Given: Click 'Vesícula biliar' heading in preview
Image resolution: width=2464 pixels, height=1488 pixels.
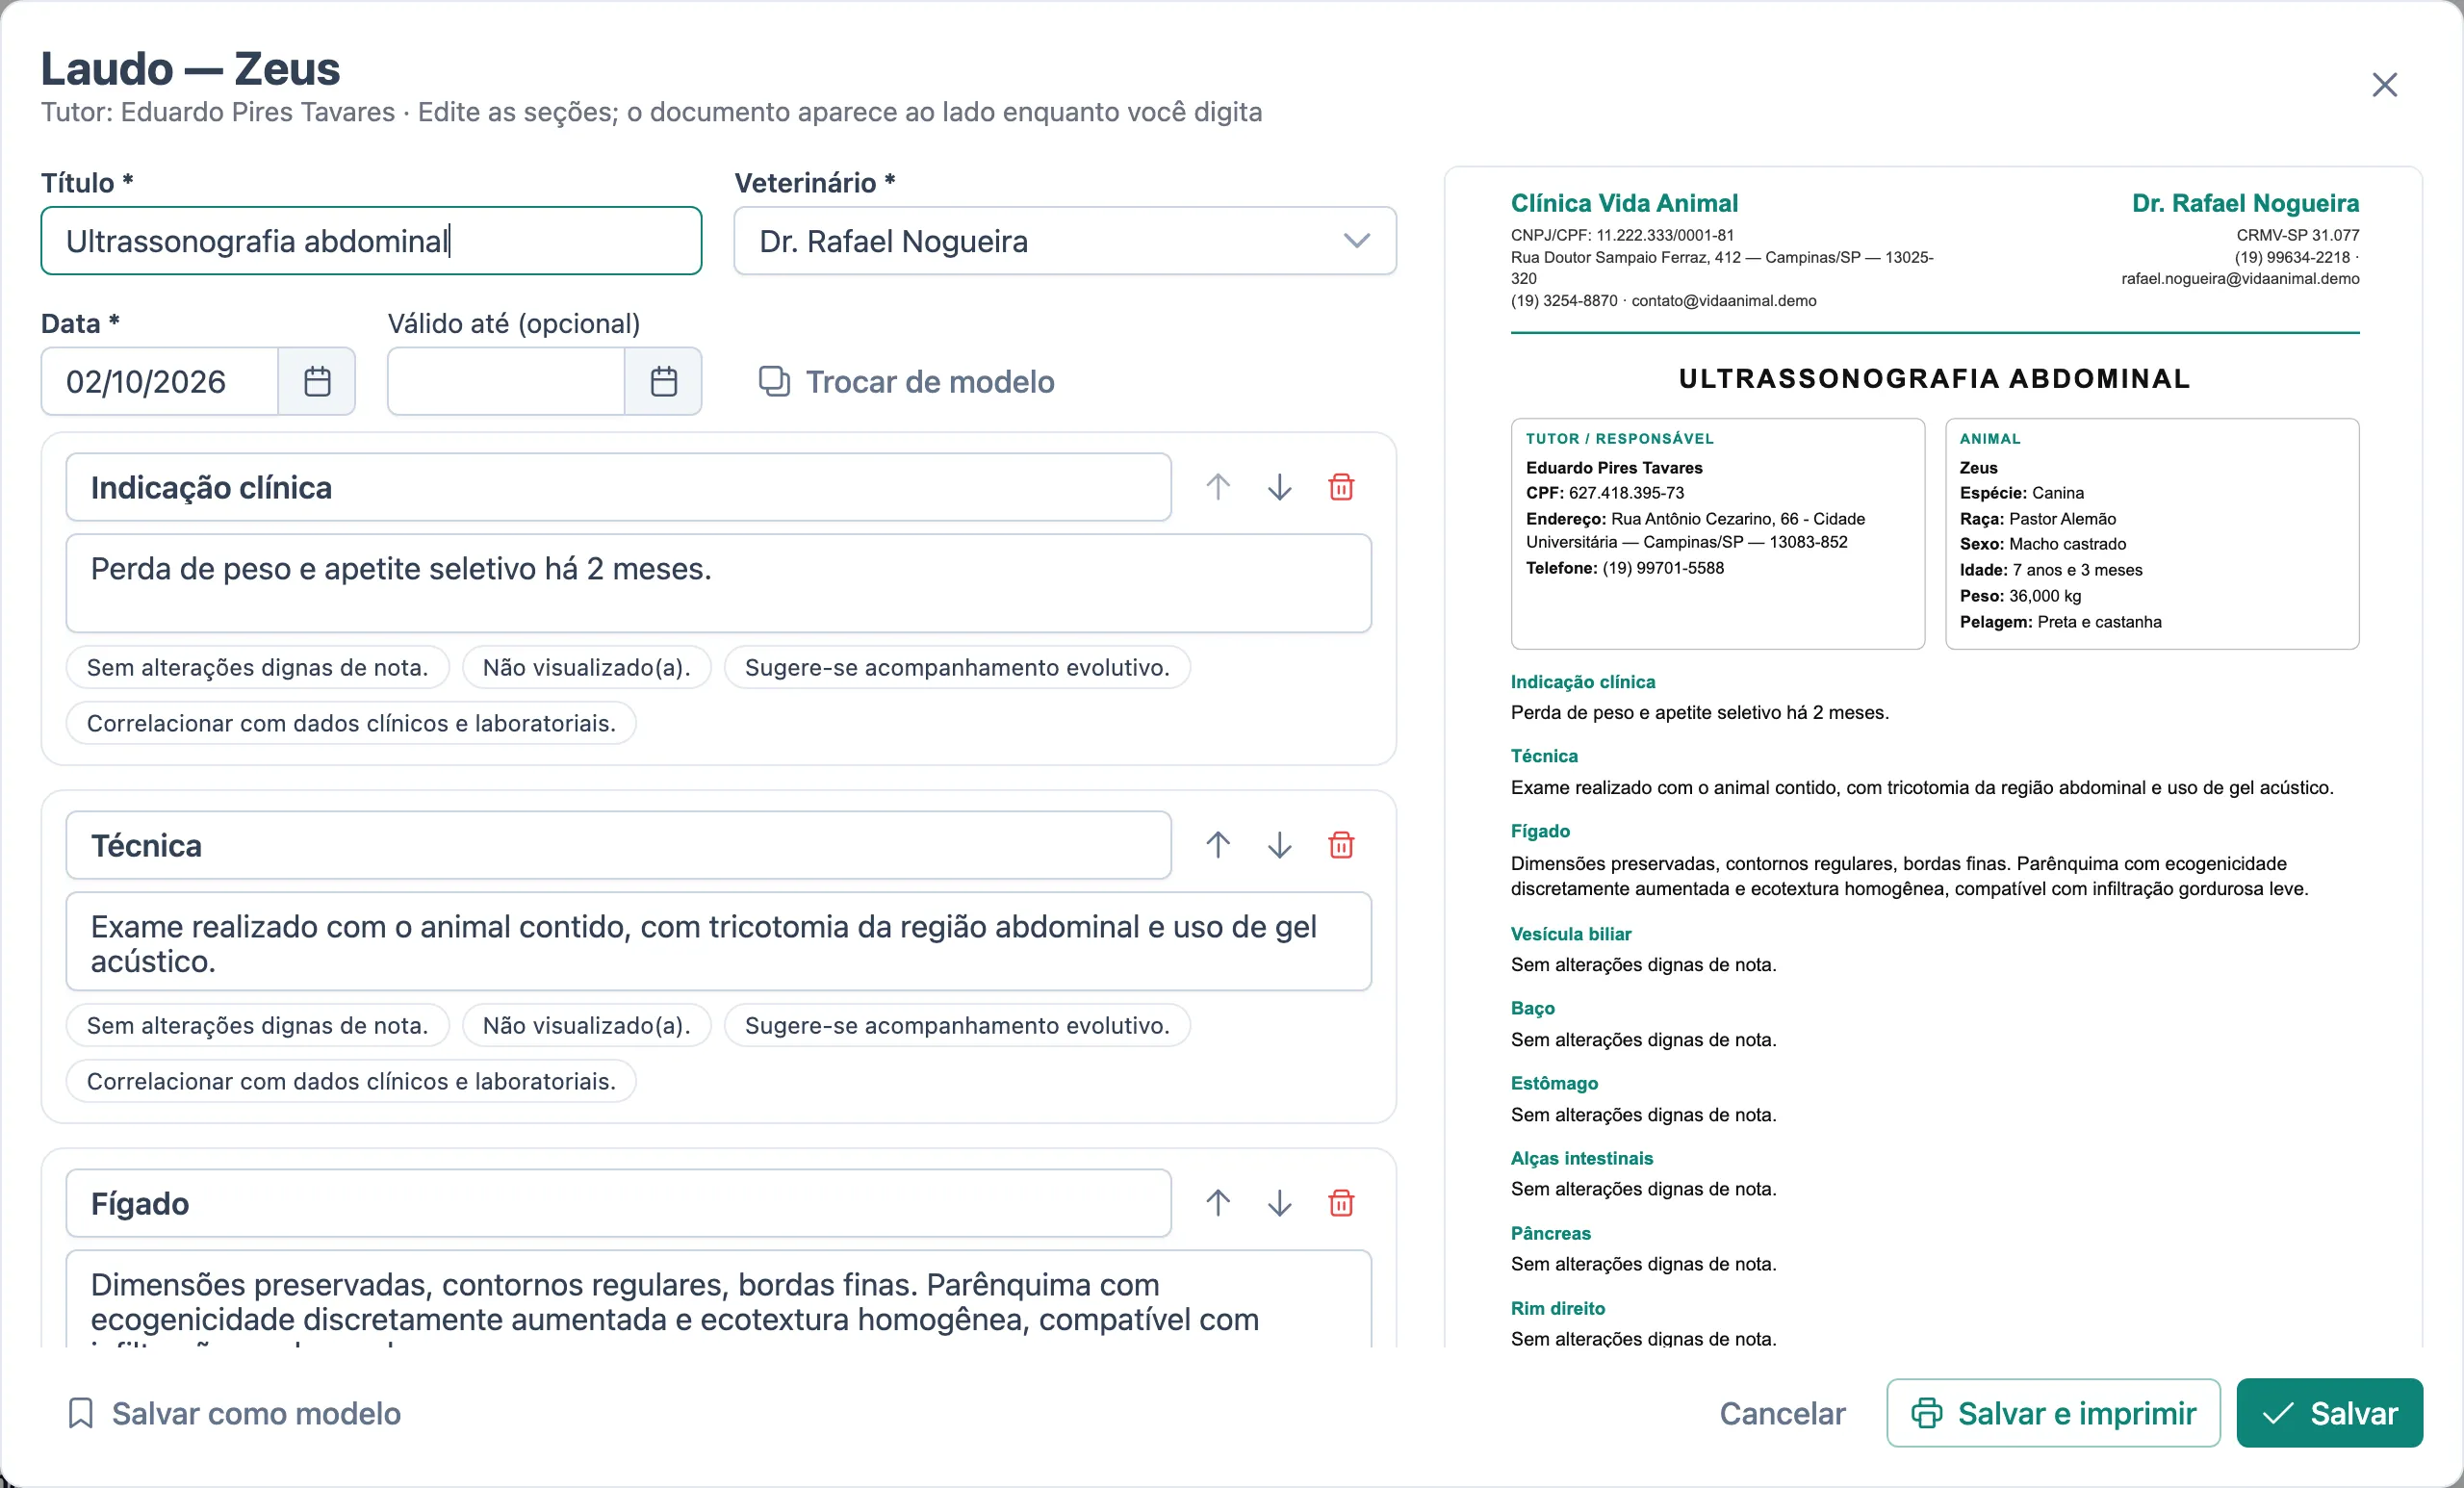Looking at the screenshot, I should pyautogui.click(x=1570, y=933).
